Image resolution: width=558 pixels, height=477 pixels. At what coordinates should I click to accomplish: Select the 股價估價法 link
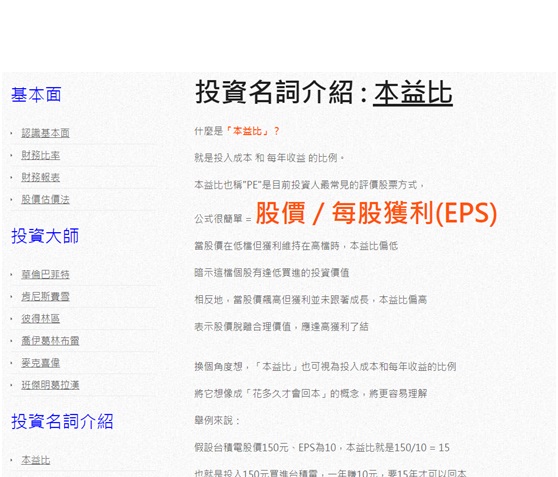(45, 199)
